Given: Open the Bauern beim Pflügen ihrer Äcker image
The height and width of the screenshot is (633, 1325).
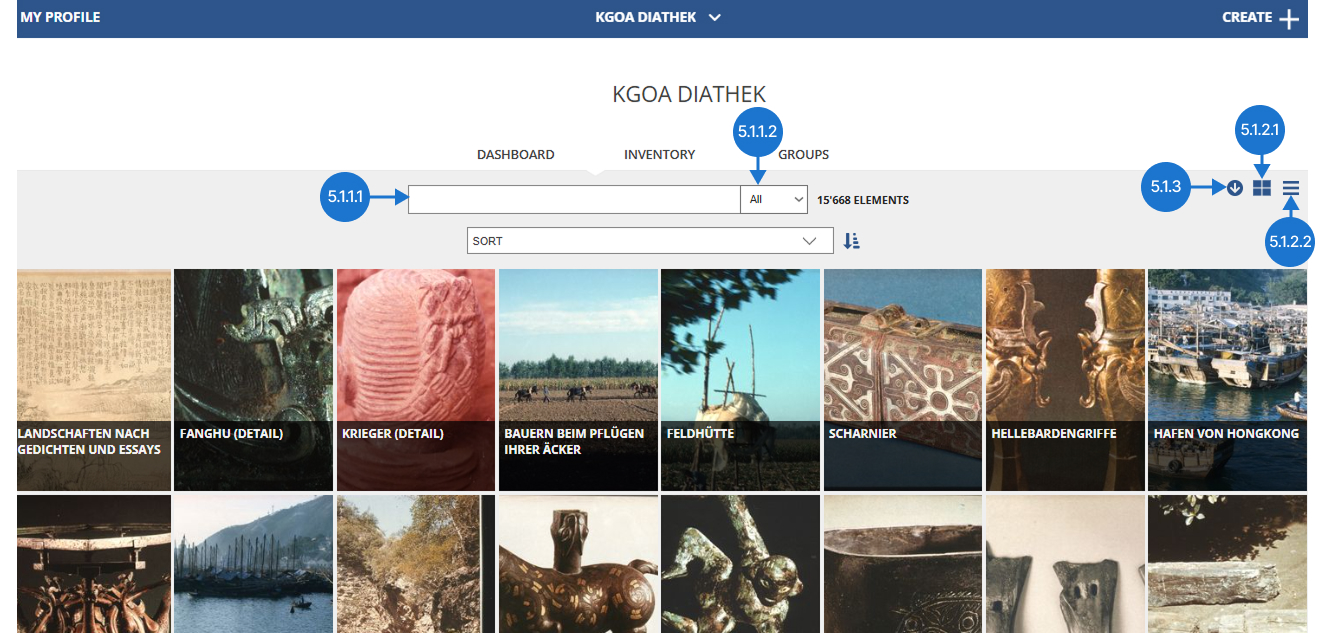Looking at the screenshot, I should pos(578,379).
